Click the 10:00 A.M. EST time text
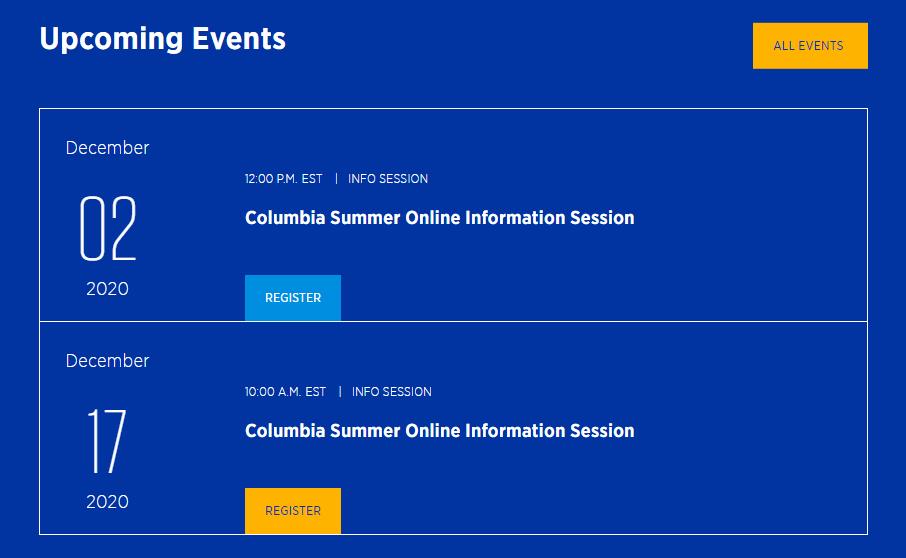This screenshot has width=906, height=558. (285, 392)
